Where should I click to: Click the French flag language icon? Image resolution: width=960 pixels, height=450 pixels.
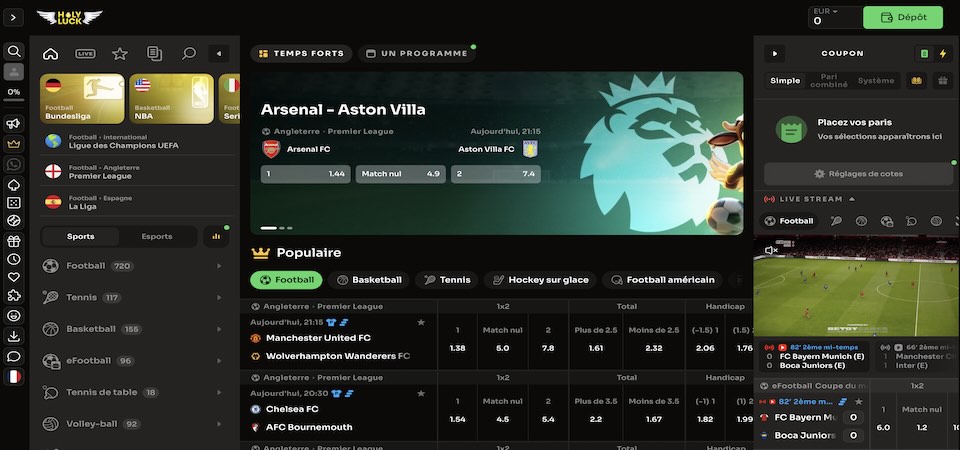pyautogui.click(x=14, y=377)
